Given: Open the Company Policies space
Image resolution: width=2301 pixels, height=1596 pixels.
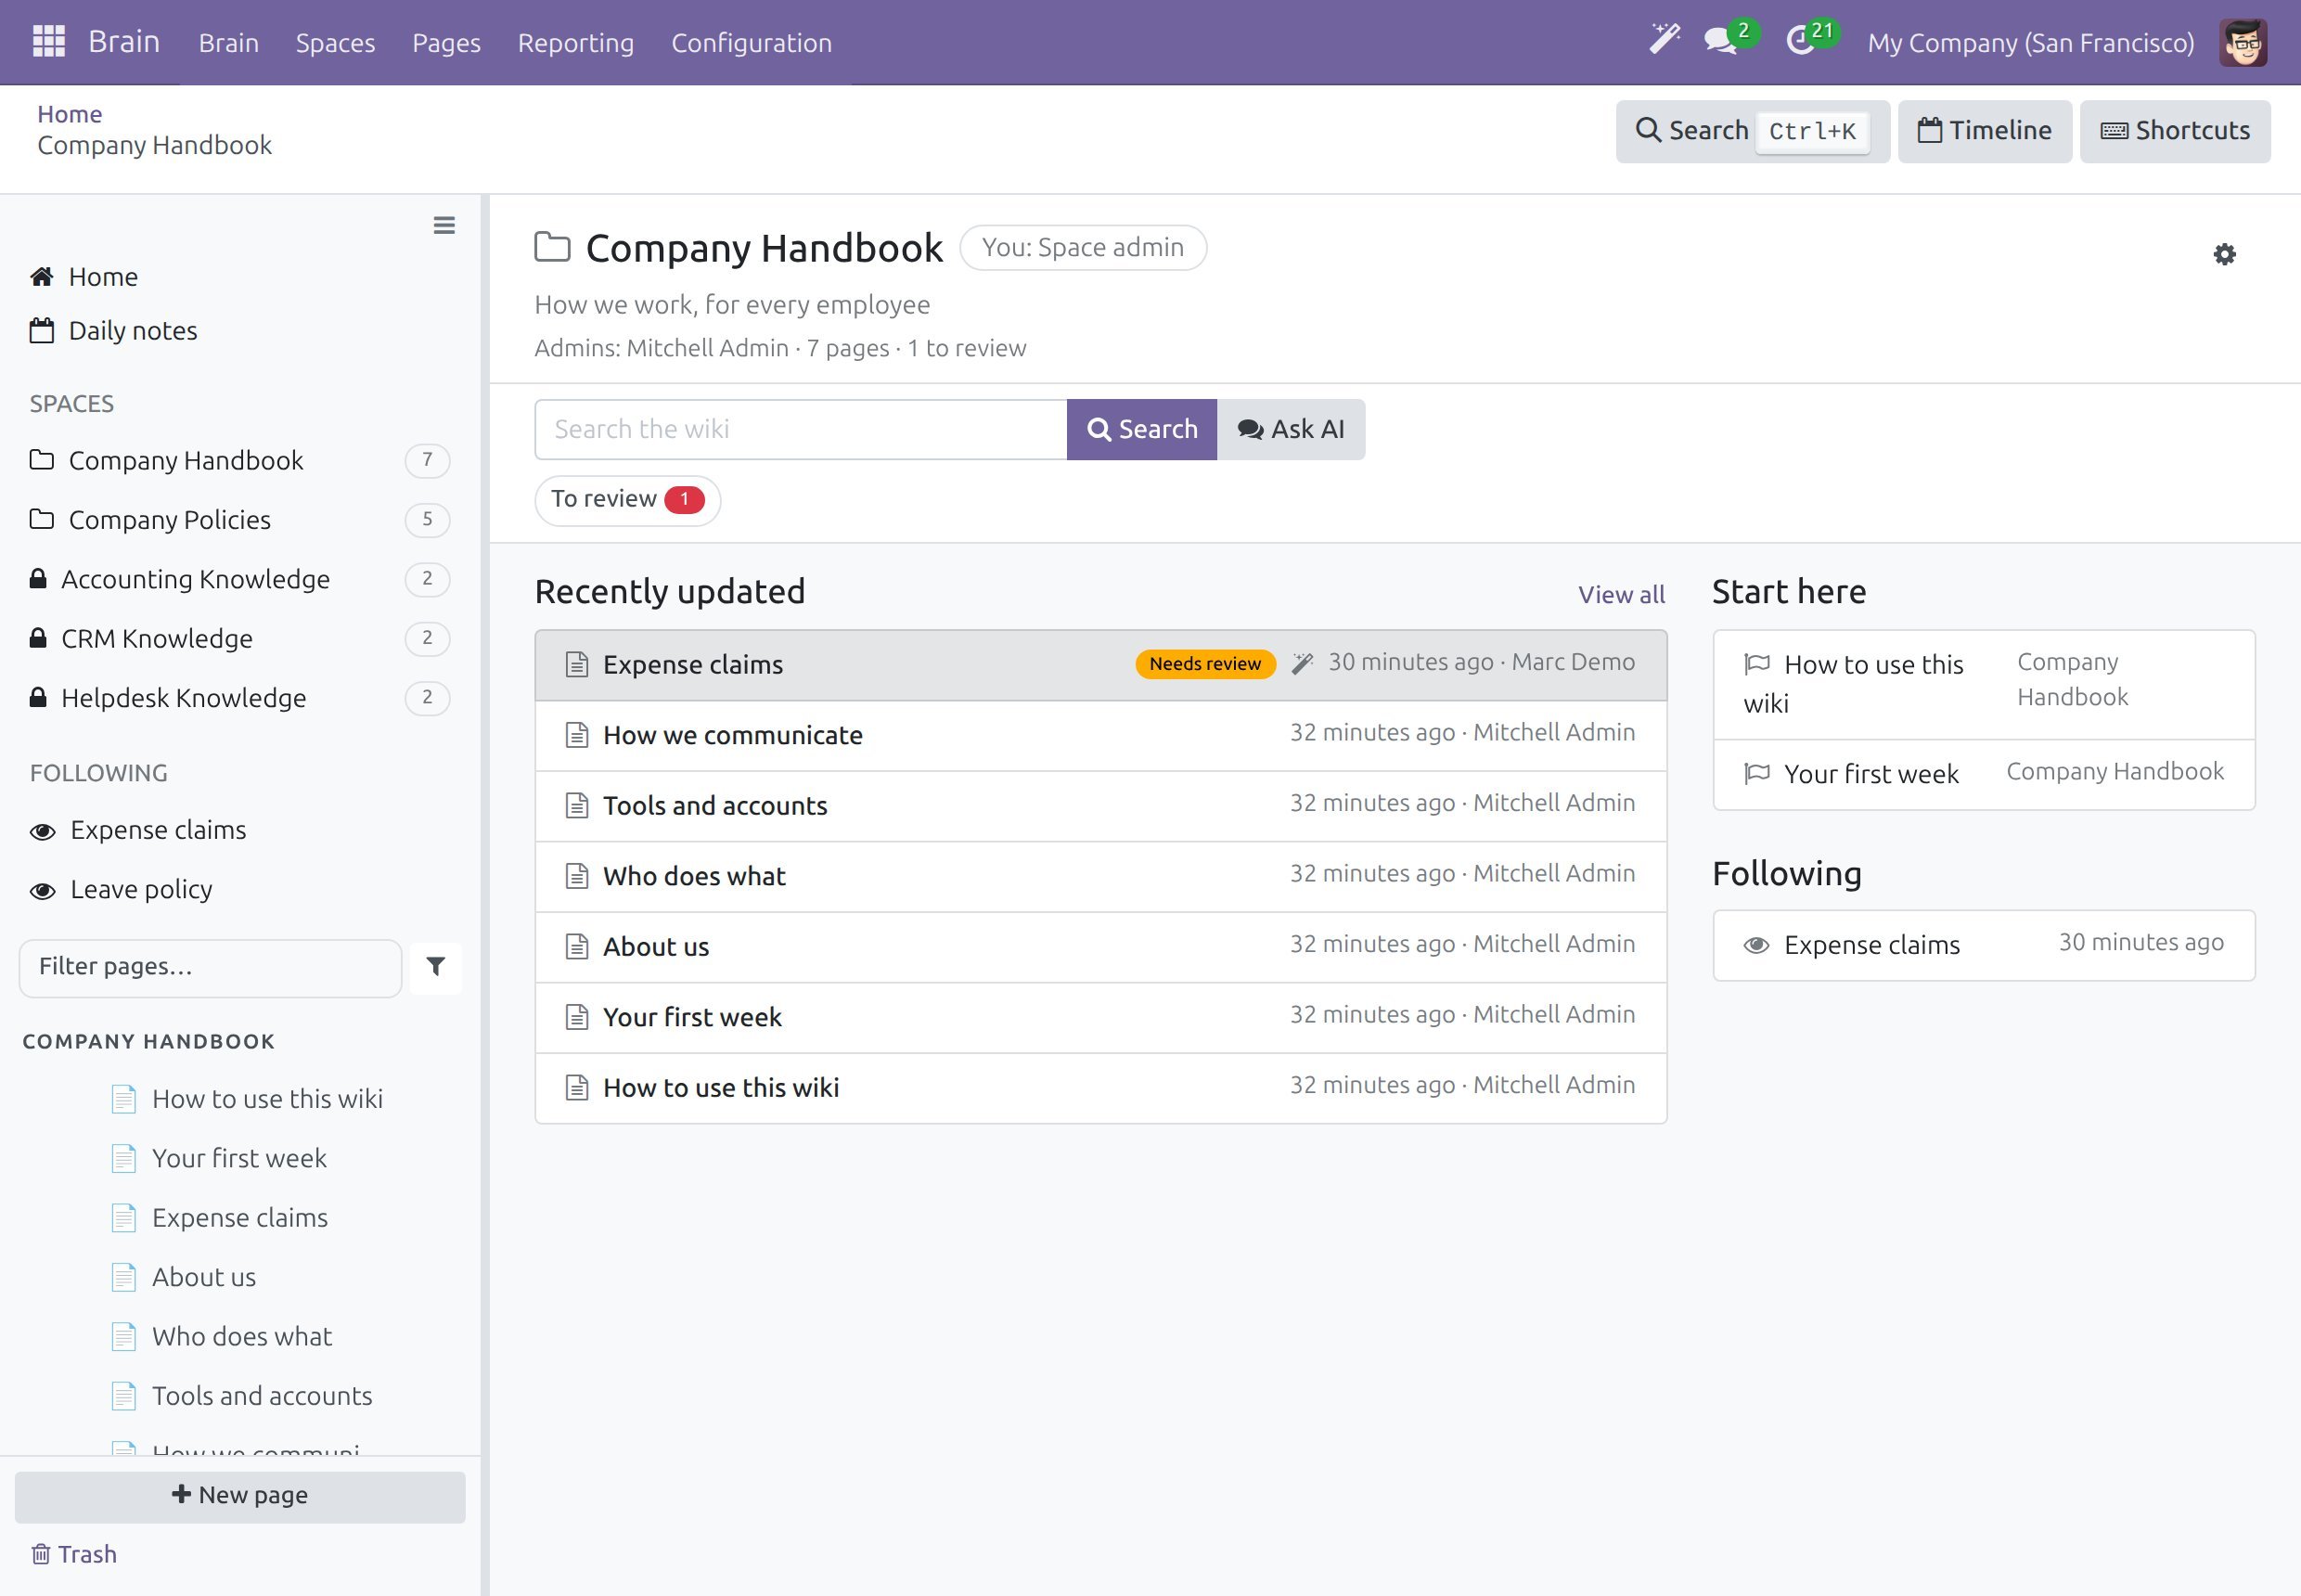Looking at the screenshot, I should pyautogui.click(x=240, y=520).
